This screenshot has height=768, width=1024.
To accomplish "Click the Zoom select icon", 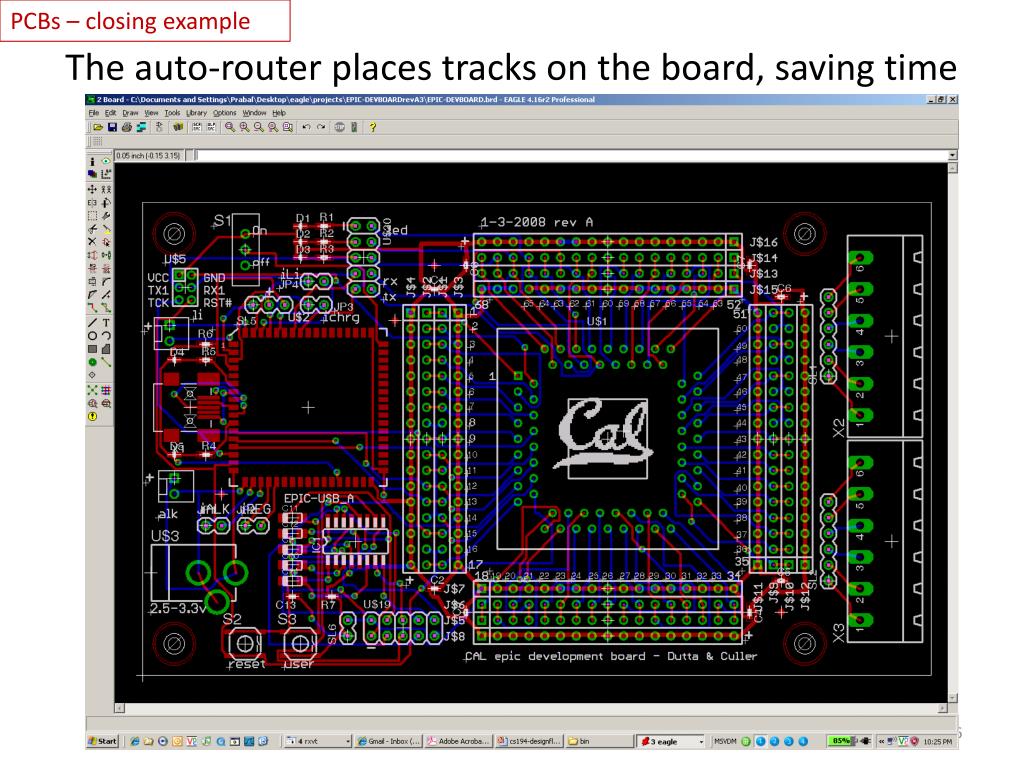I will (x=287, y=127).
